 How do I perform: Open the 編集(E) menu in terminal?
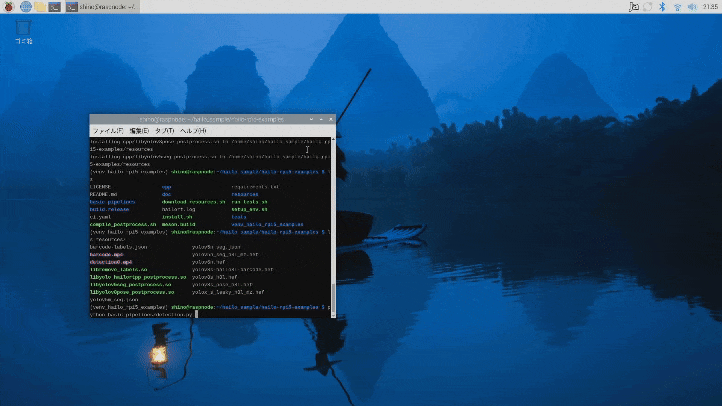coord(139,131)
